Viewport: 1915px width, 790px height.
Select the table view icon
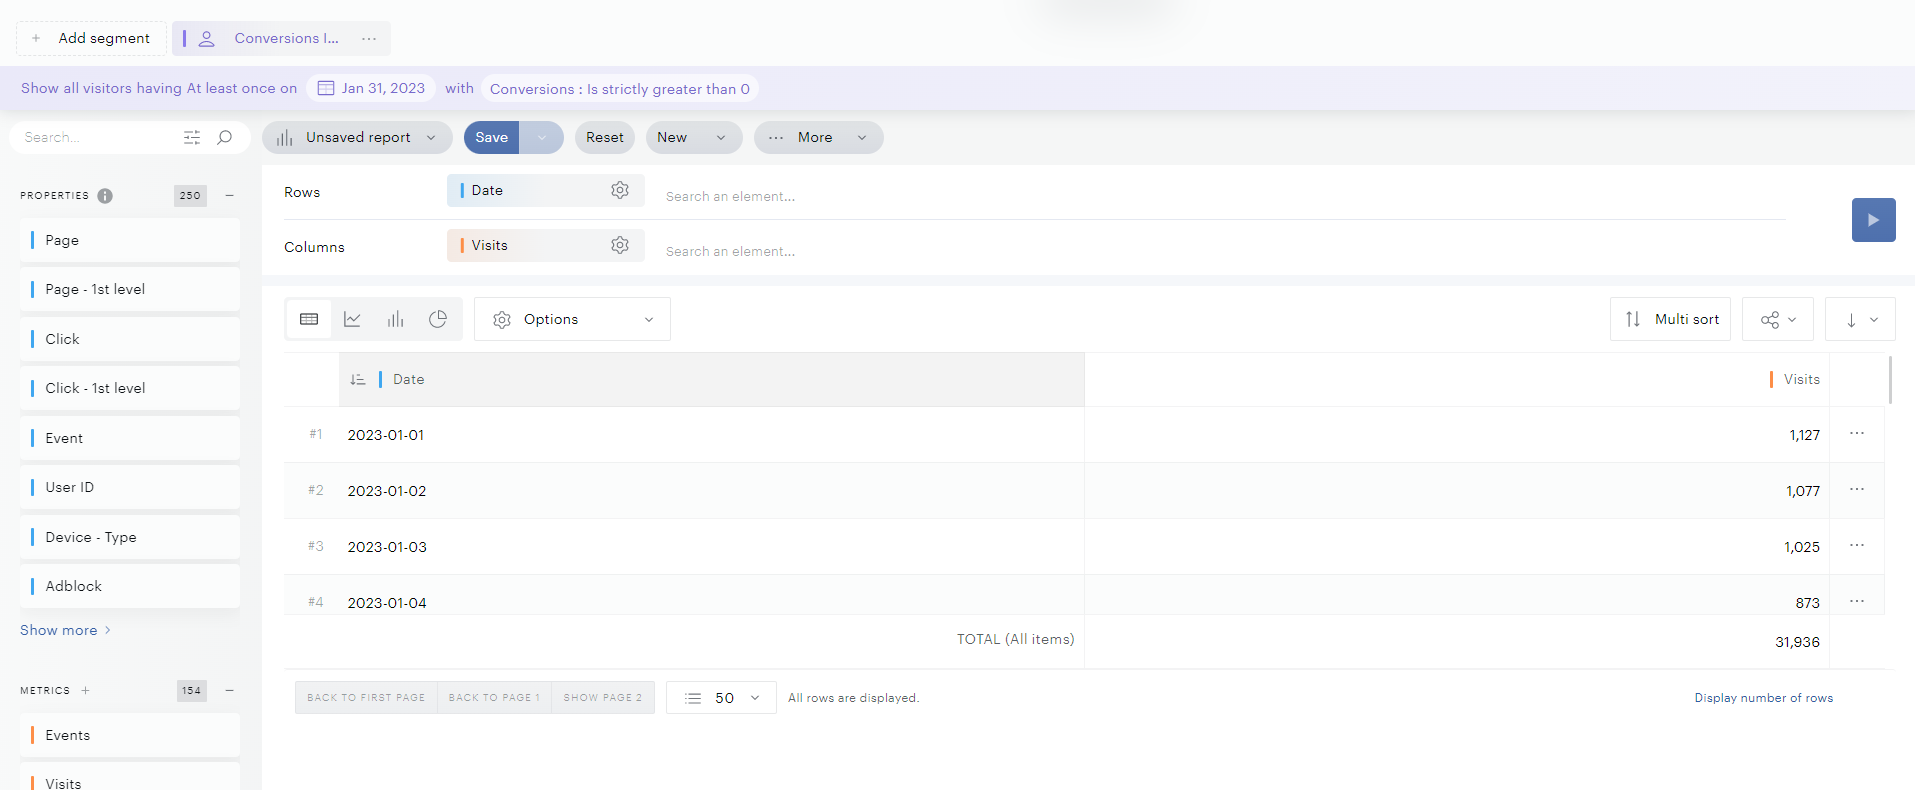click(x=309, y=319)
